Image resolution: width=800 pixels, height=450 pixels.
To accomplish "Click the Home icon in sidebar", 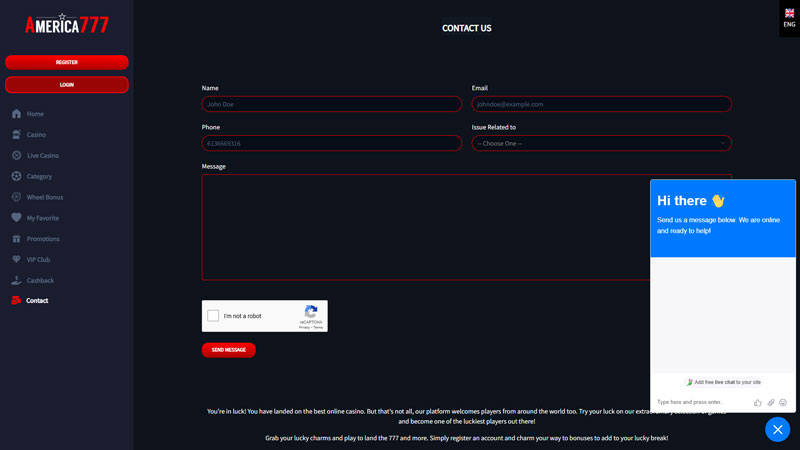I will tap(16, 114).
